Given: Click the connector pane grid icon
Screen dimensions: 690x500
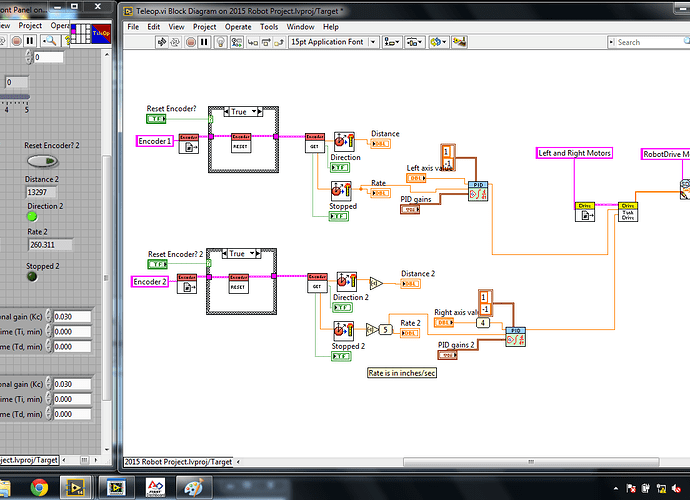Looking at the screenshot, I should 80,33.
